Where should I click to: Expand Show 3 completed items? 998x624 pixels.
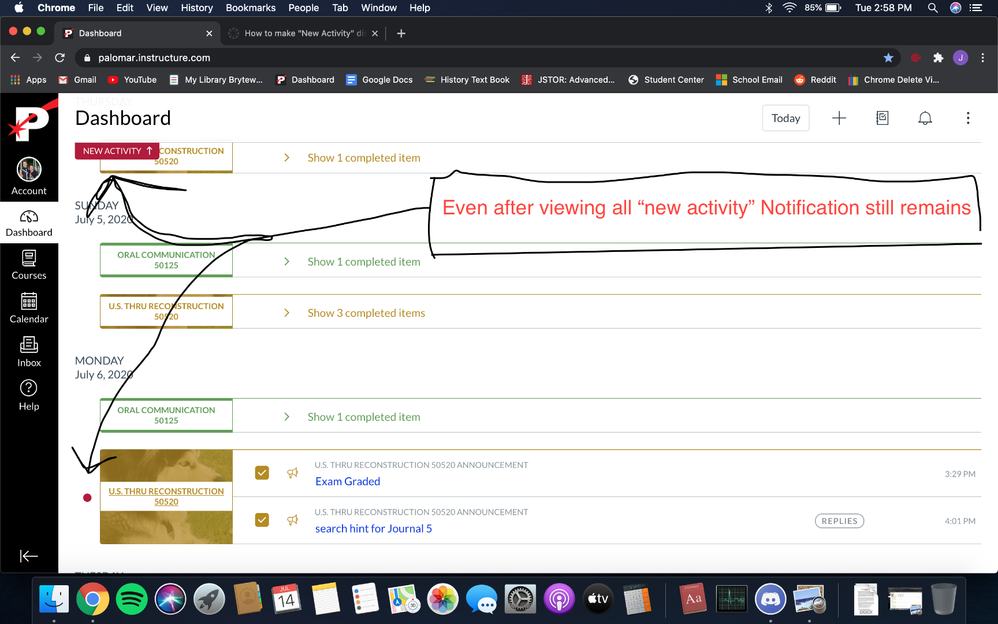click(366, 313)
